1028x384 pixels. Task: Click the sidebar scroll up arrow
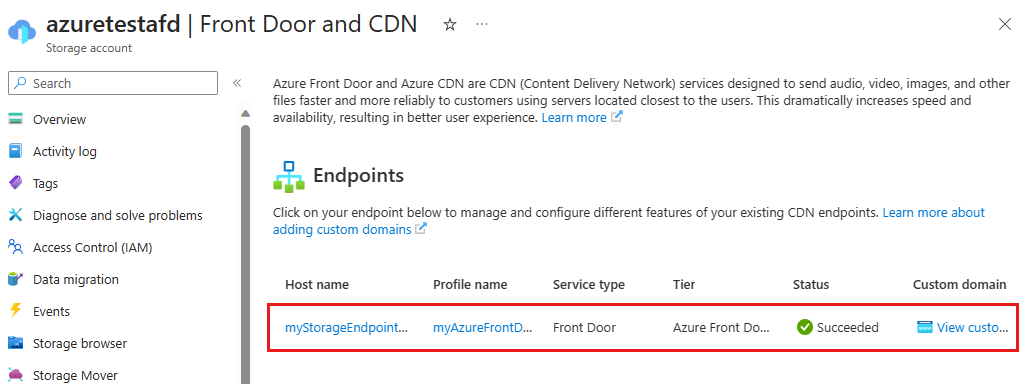coord(245,113)
